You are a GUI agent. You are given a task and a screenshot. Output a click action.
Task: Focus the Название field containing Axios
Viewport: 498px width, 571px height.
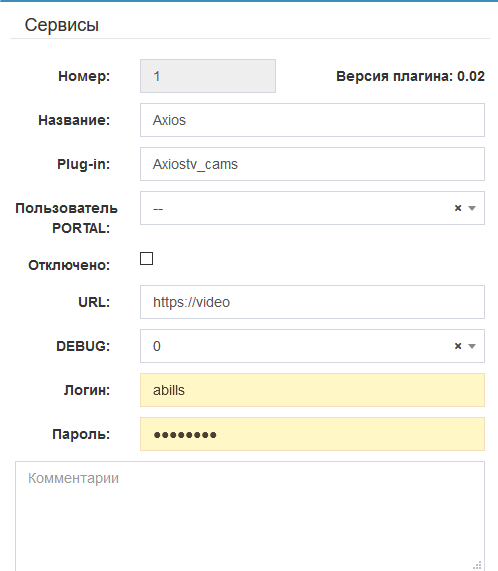[x=312, y=120]
